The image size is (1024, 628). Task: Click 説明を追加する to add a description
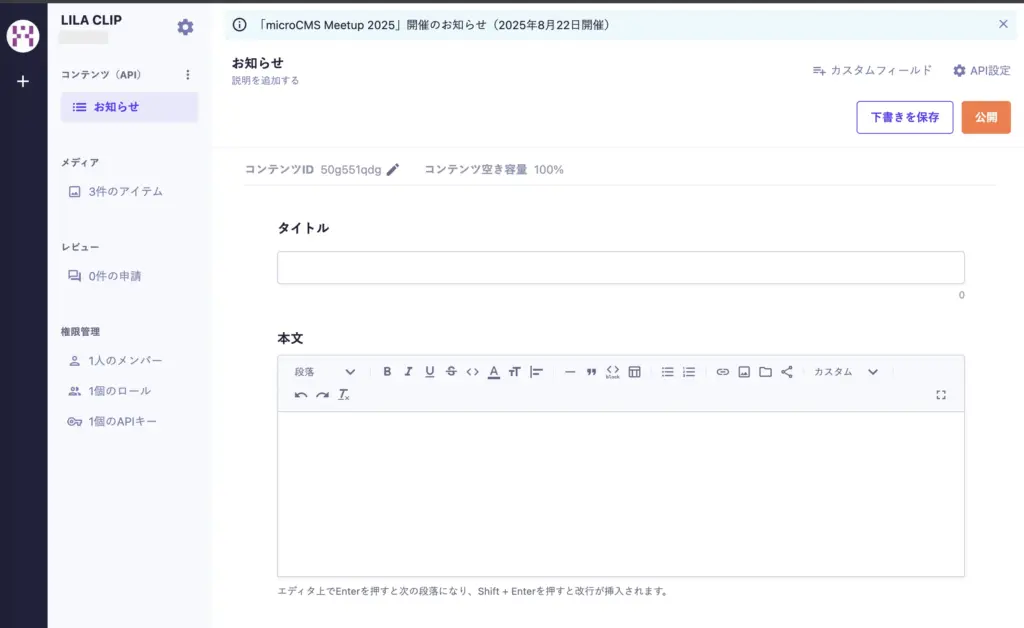[265, 80]
